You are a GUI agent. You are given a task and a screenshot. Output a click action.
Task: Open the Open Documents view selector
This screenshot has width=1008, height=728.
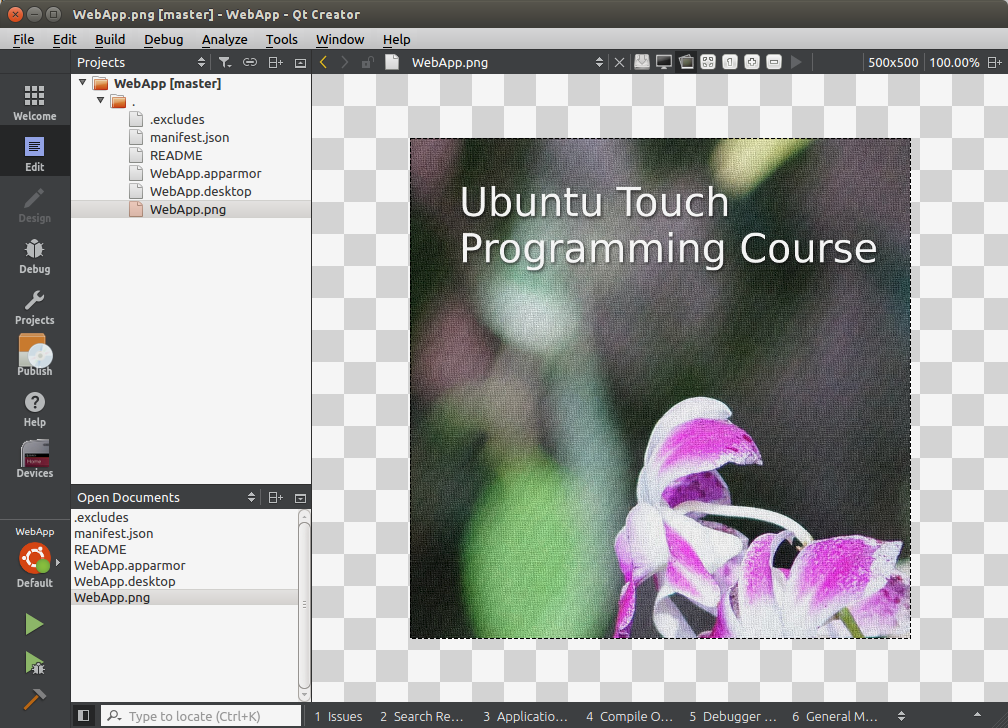(251, 497)
